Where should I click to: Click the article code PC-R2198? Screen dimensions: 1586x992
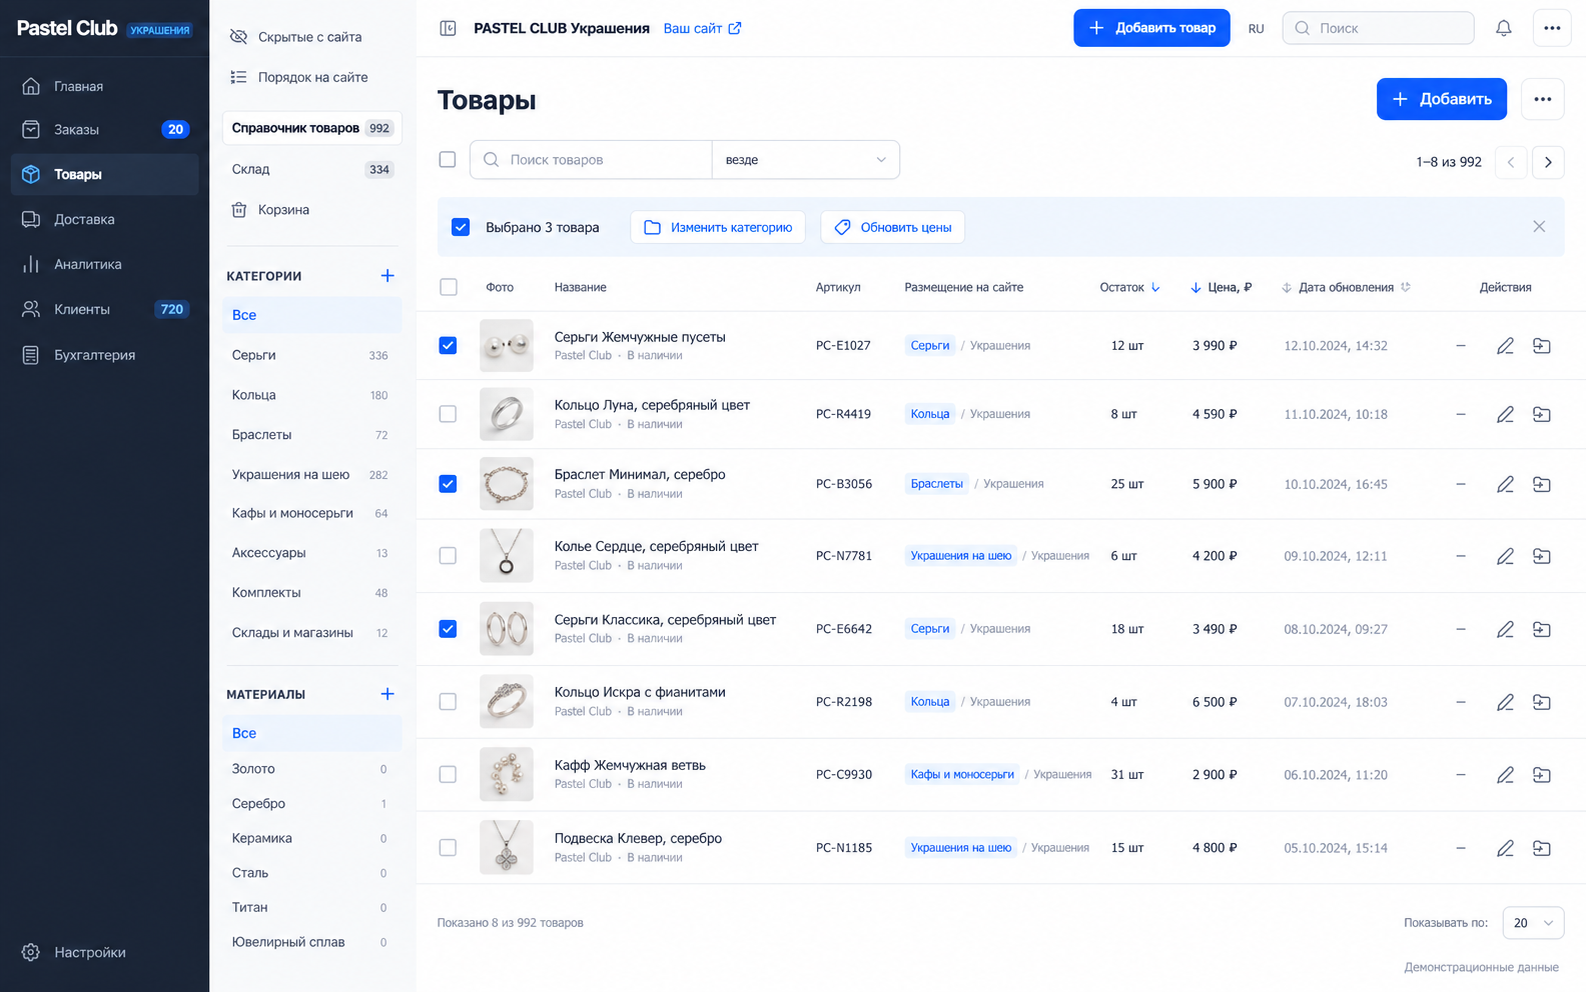pyautogui.click(x=844, y=702)
